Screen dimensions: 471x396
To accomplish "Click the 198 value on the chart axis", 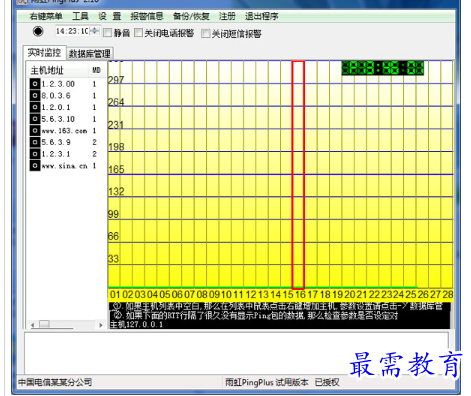I will click(116, 147).
